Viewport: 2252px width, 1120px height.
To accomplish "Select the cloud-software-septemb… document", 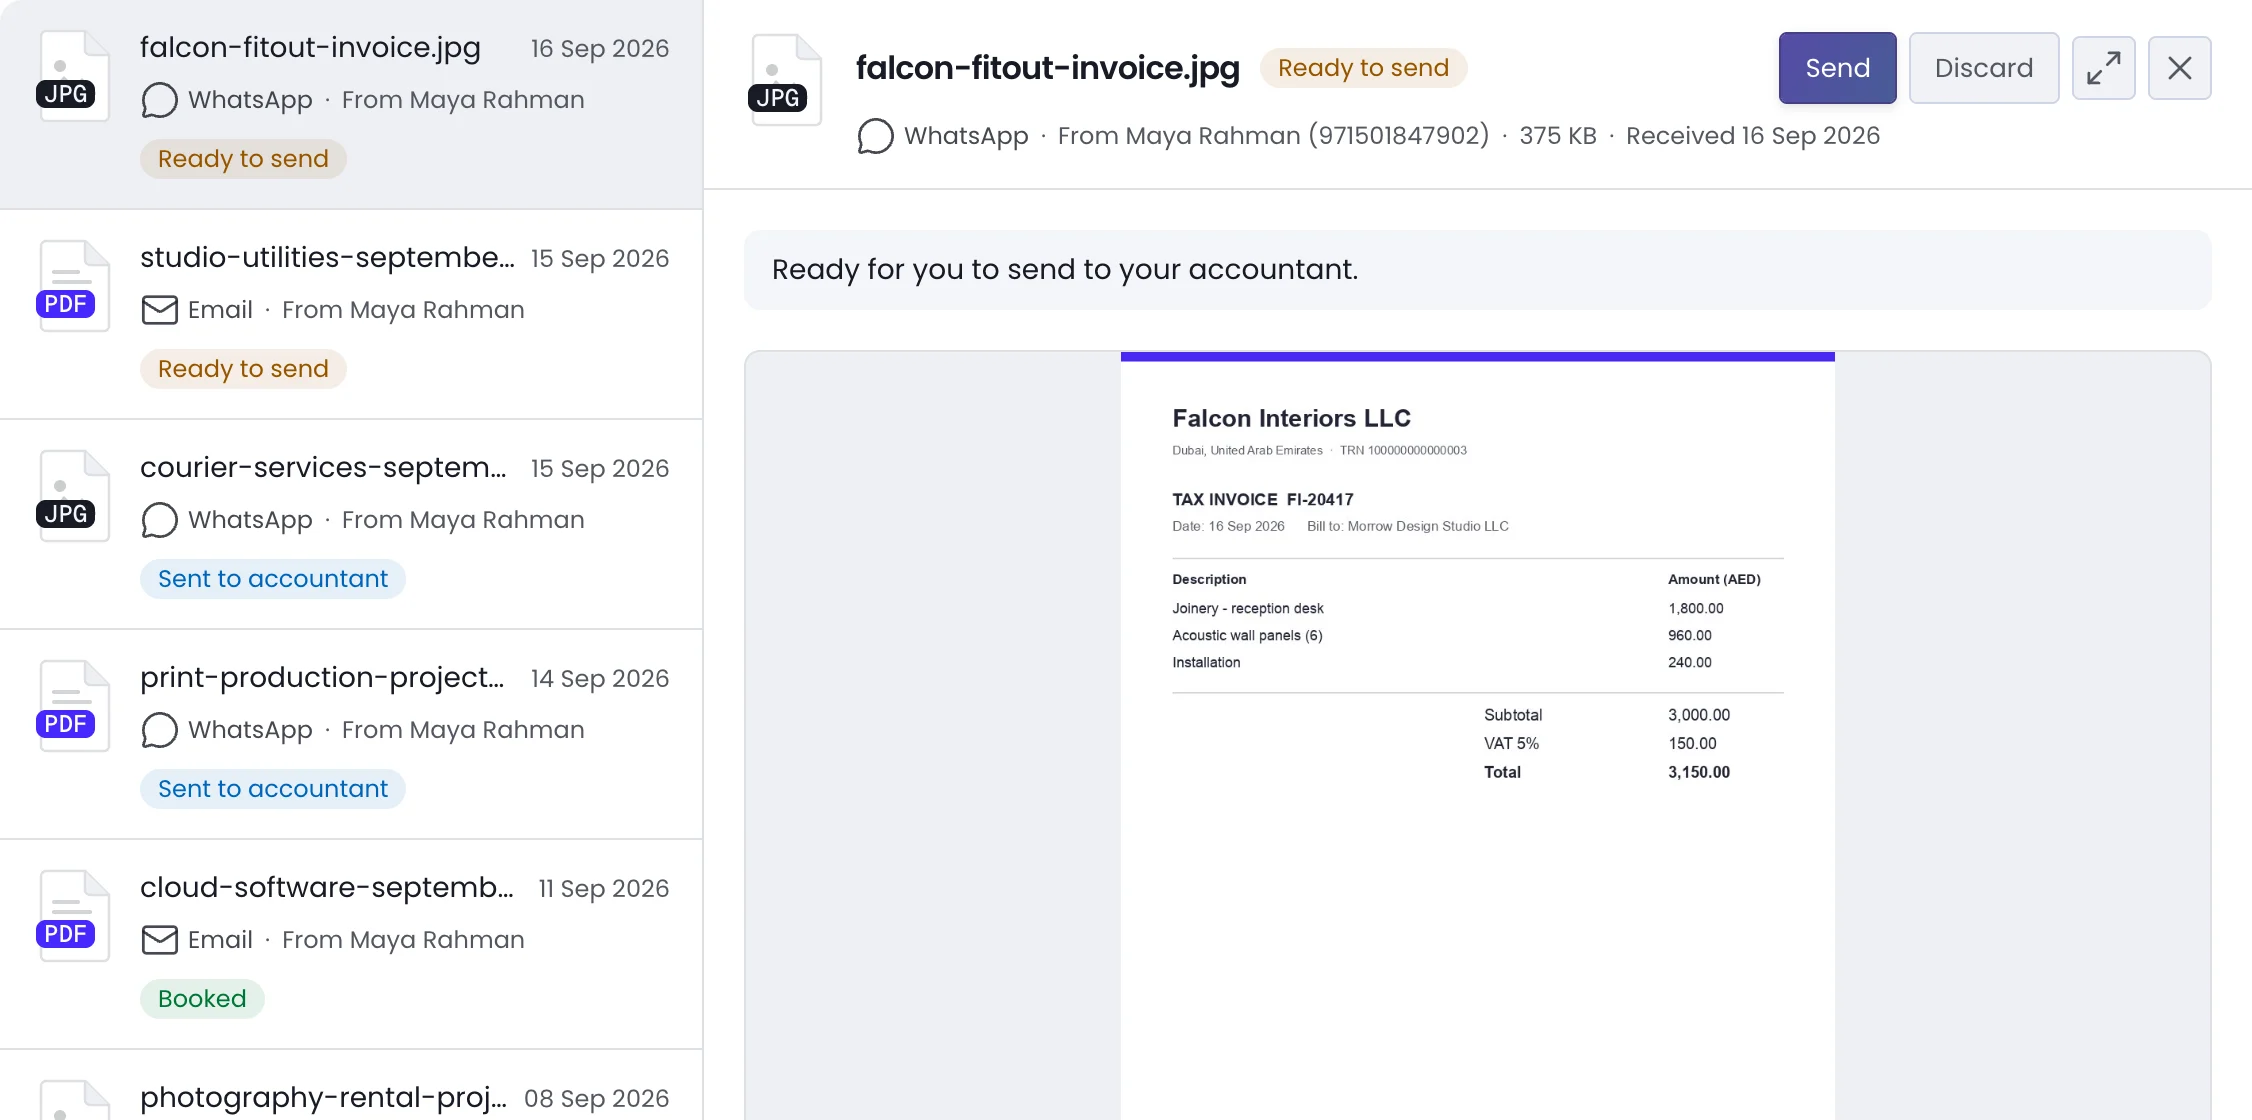I will click(x=351, y=944).
